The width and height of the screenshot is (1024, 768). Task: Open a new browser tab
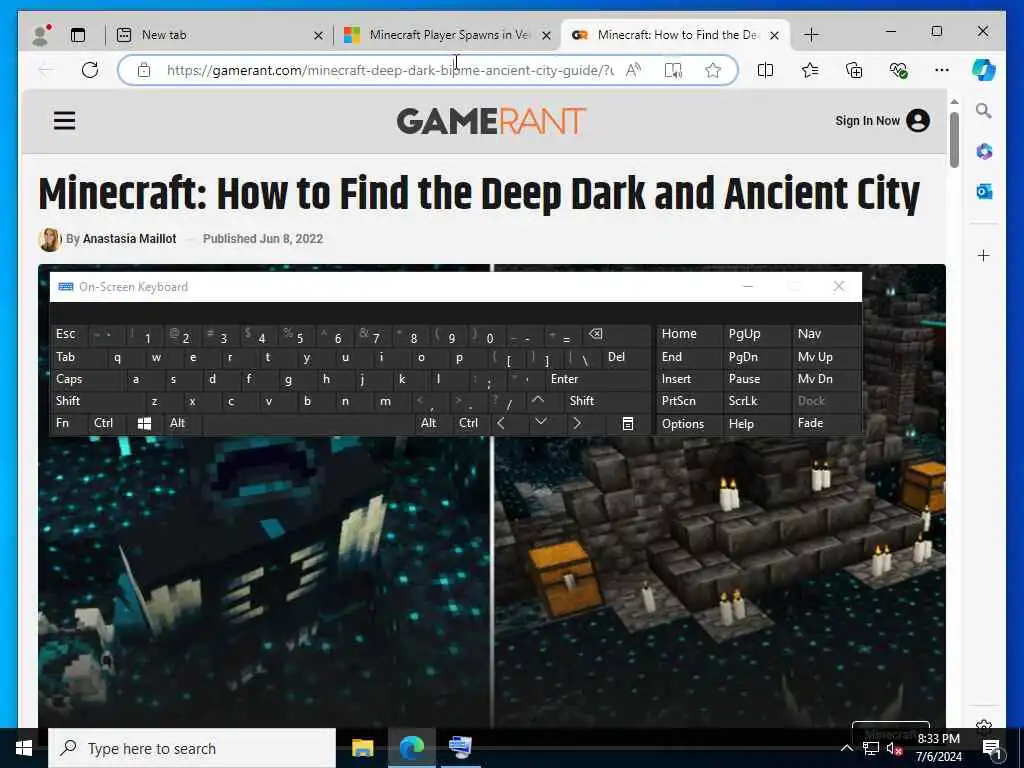(811, 35)
